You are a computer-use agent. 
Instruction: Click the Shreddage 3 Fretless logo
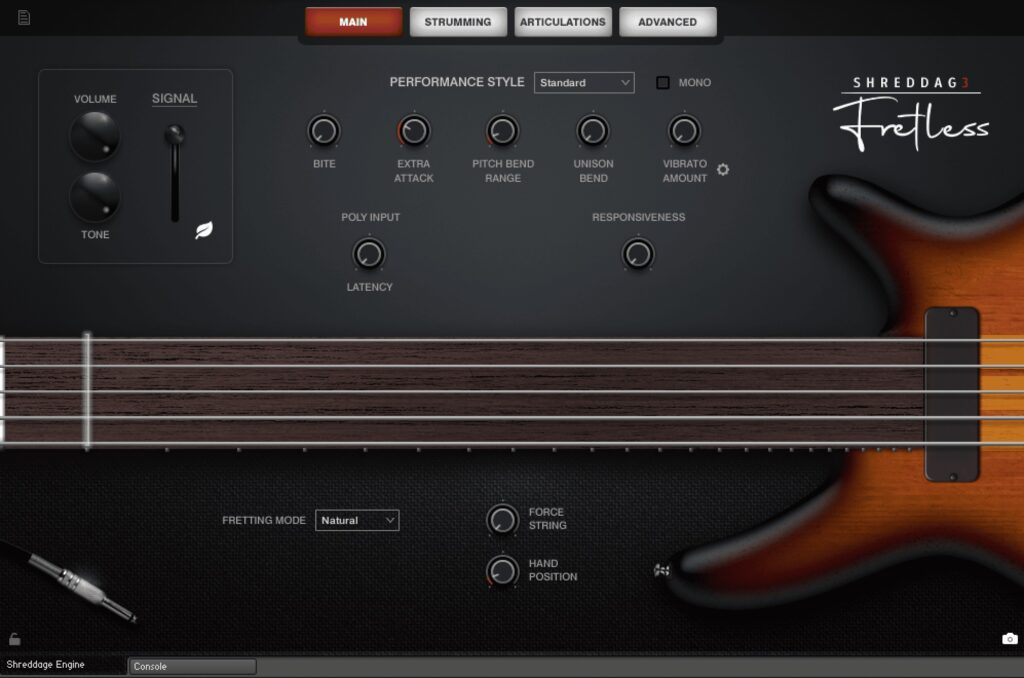[911, 116]
